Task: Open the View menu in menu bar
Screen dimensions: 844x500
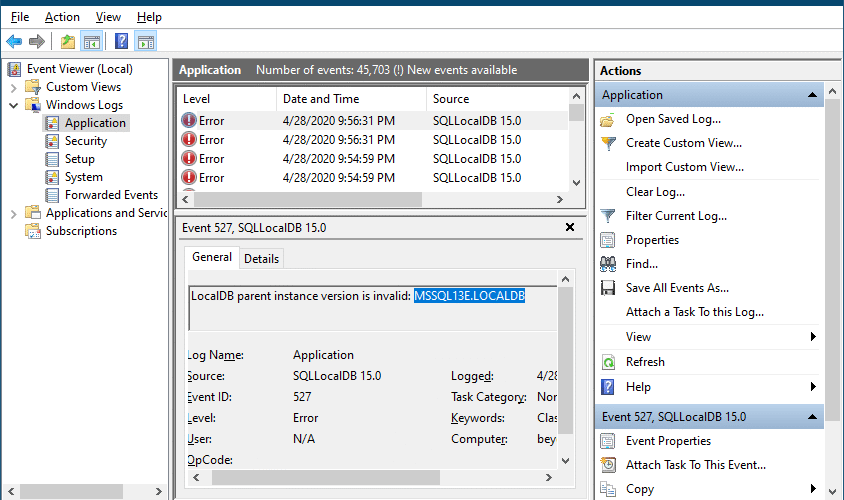Action: pyautogui.click(x=108, y=17)
